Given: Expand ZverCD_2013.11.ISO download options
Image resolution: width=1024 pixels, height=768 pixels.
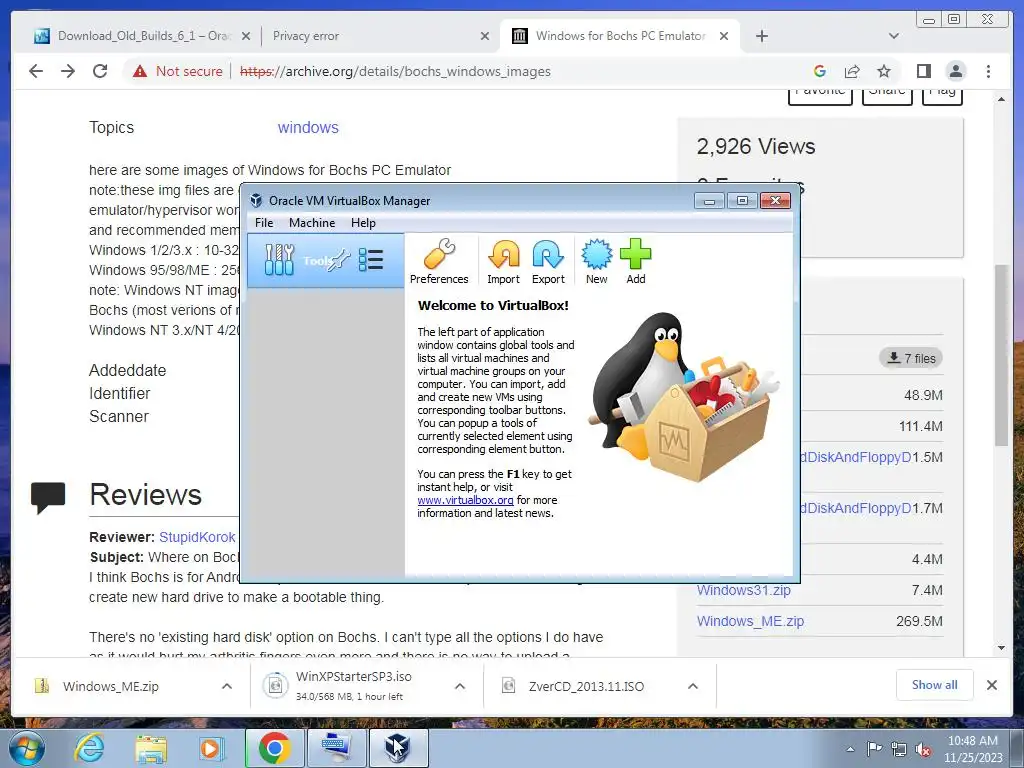Looking at the screenshot, I should point(693,686).
